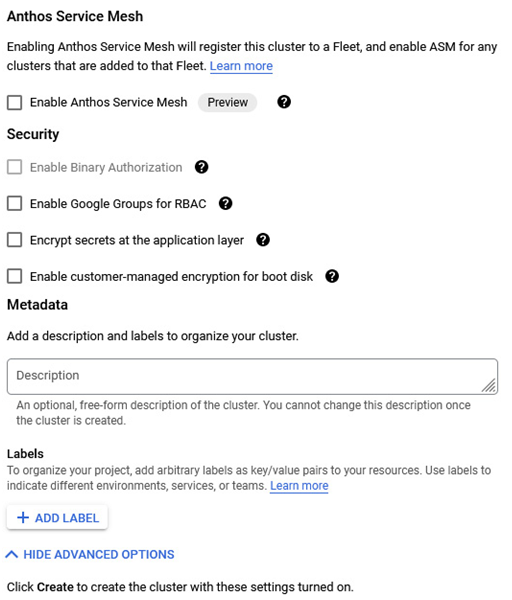The height and width of the screenshot is (600, 512).
Task: Tick Encrypt secrets at the application layer
Action: pos(15,240)
